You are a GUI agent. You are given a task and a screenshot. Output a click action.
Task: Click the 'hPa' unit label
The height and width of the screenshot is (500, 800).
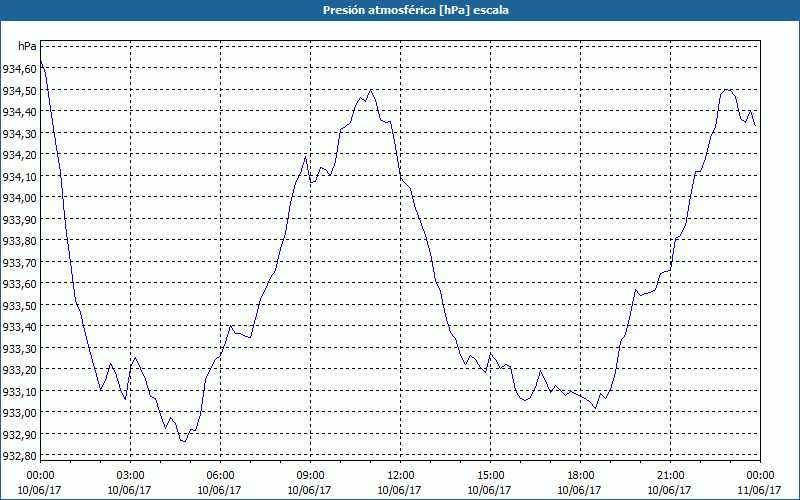(x=27, y=46)
